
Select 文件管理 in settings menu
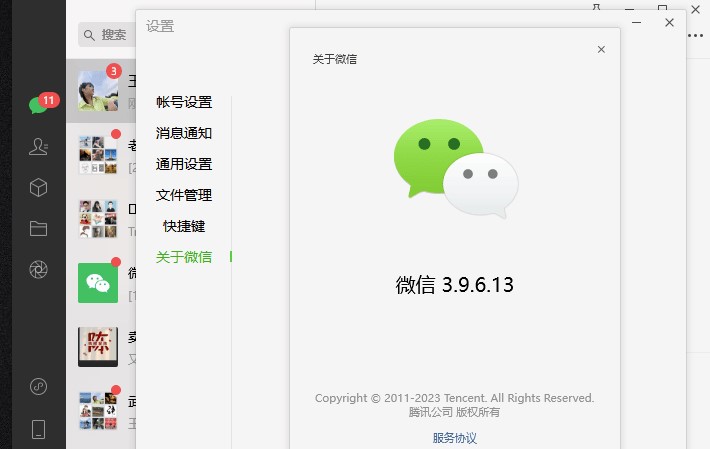point(184,195)
